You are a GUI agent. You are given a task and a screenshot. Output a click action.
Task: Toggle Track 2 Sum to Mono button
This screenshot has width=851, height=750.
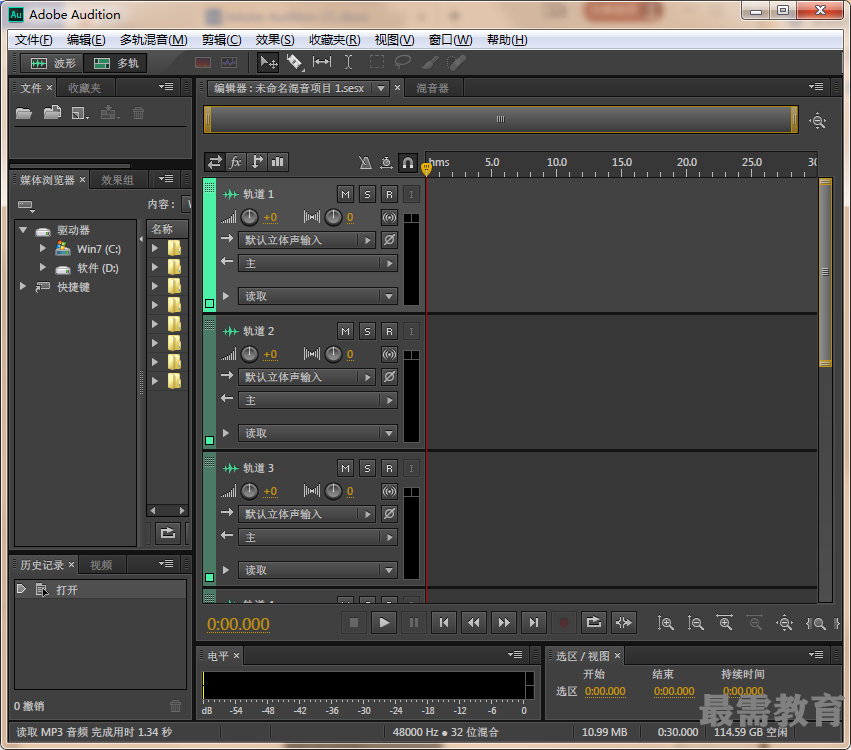389,354
